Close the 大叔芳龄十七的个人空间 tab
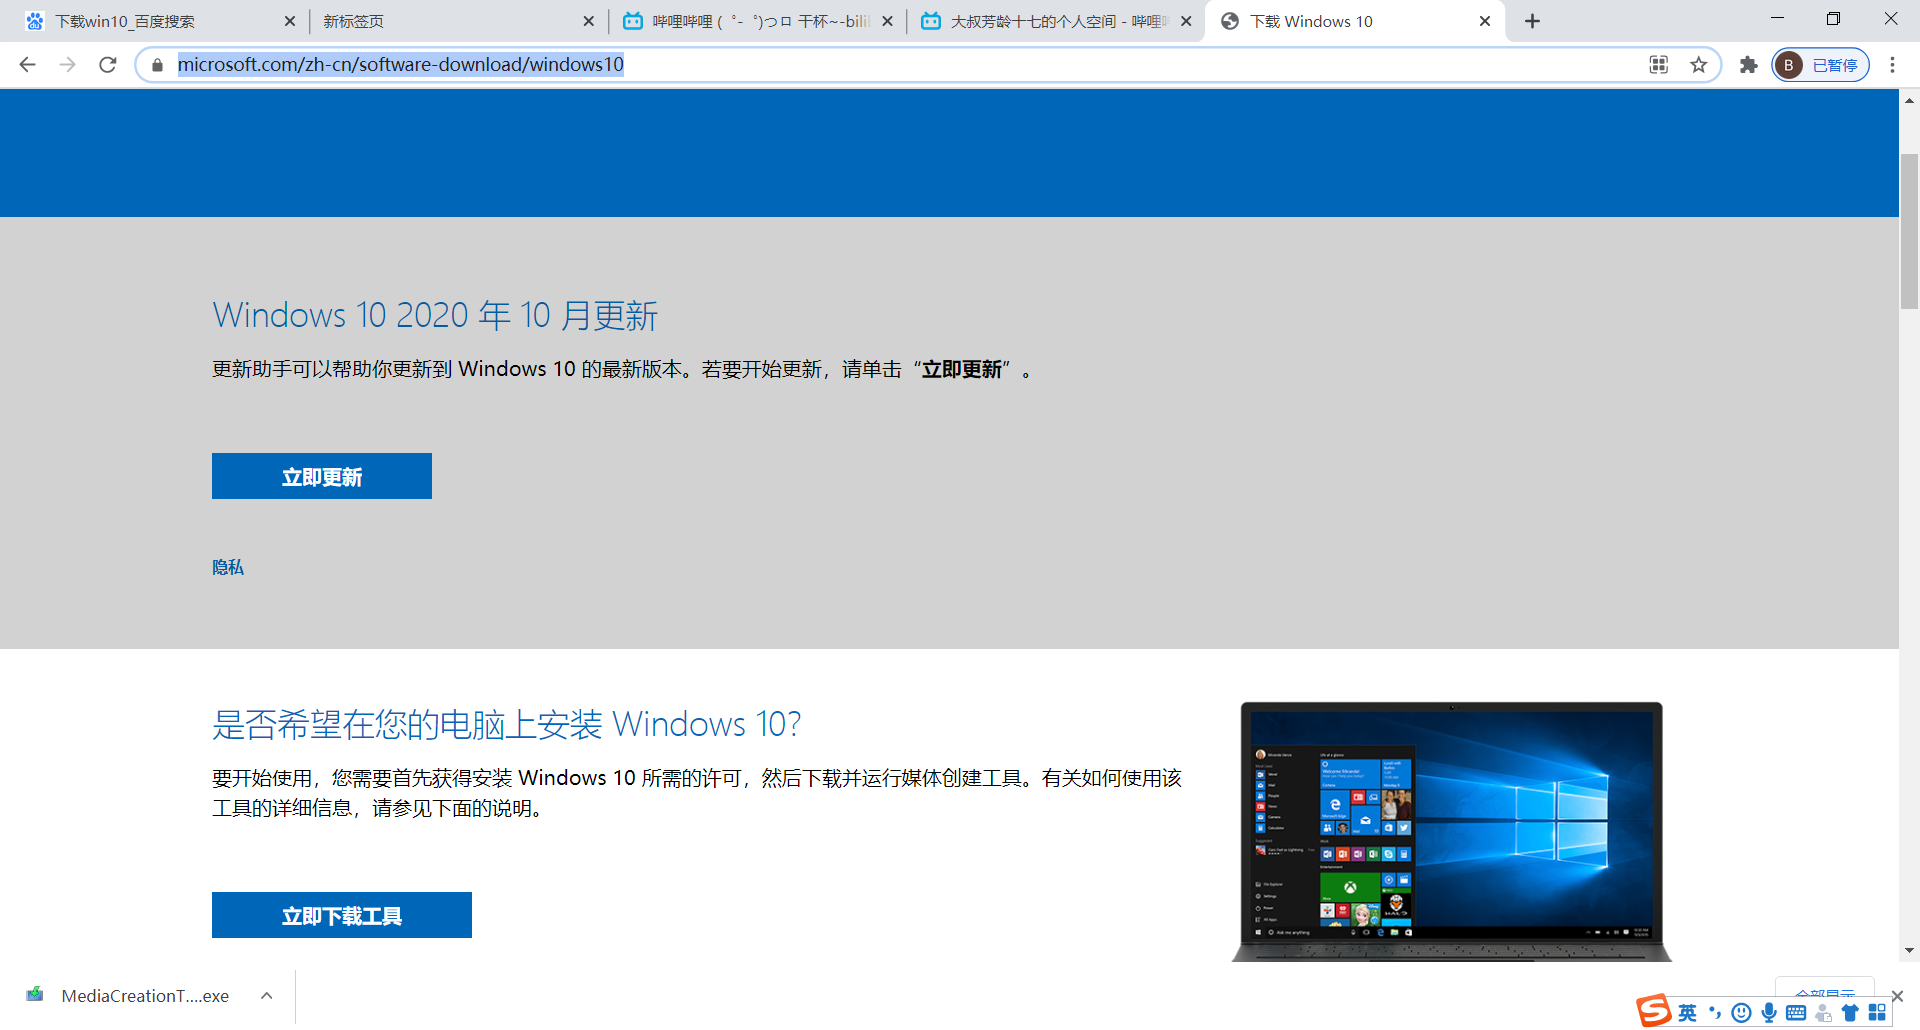The image size is (1920, 1030). tap(1186, 21)
